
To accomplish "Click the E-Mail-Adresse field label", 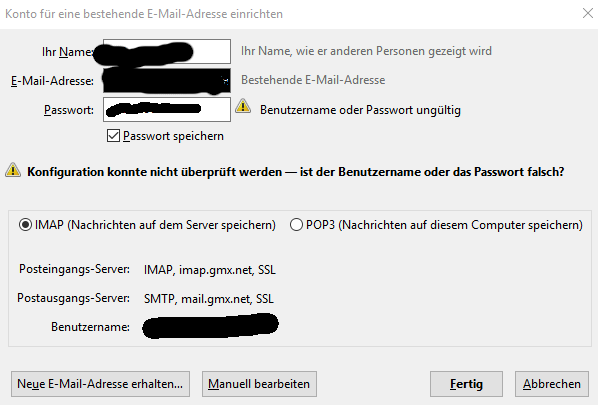I will 52,81.
